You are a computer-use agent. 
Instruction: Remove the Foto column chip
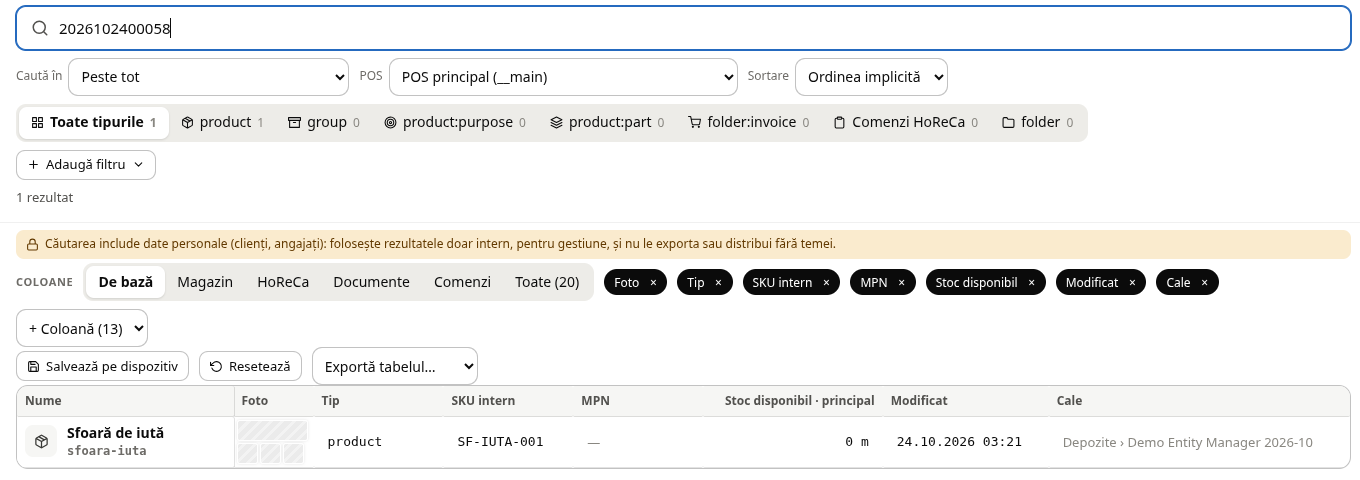point(653,283)
